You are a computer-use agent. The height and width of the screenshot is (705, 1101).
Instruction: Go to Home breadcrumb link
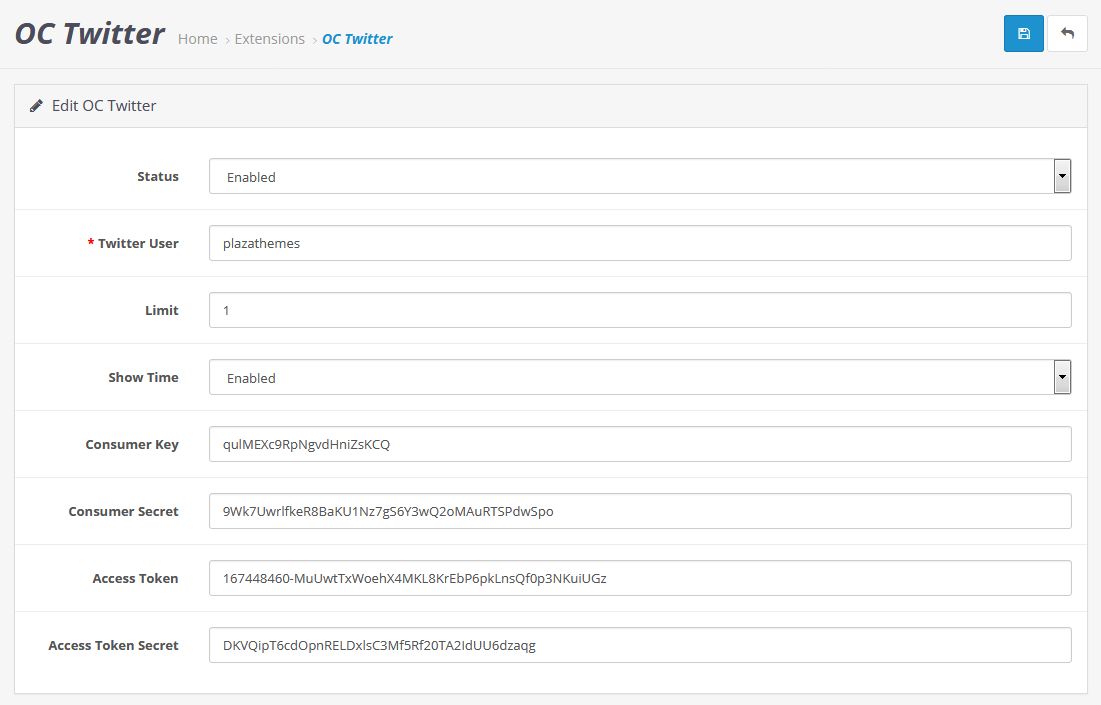(x=197, y=39)
